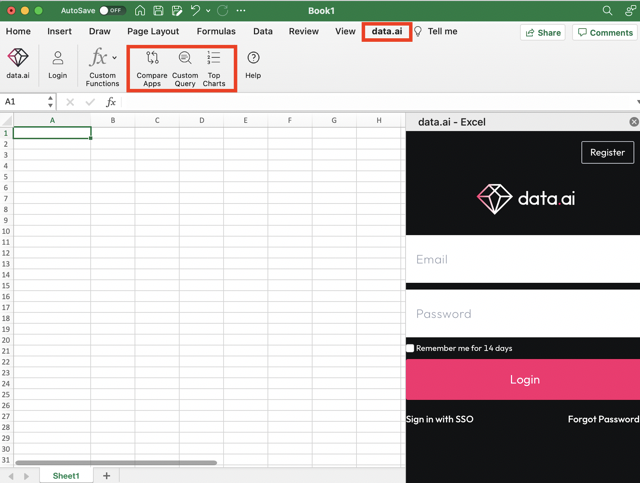Image resolution: width=640 pixels, height=483 pixels.
Task: Open the Comments button
Action: click(605, 33)
